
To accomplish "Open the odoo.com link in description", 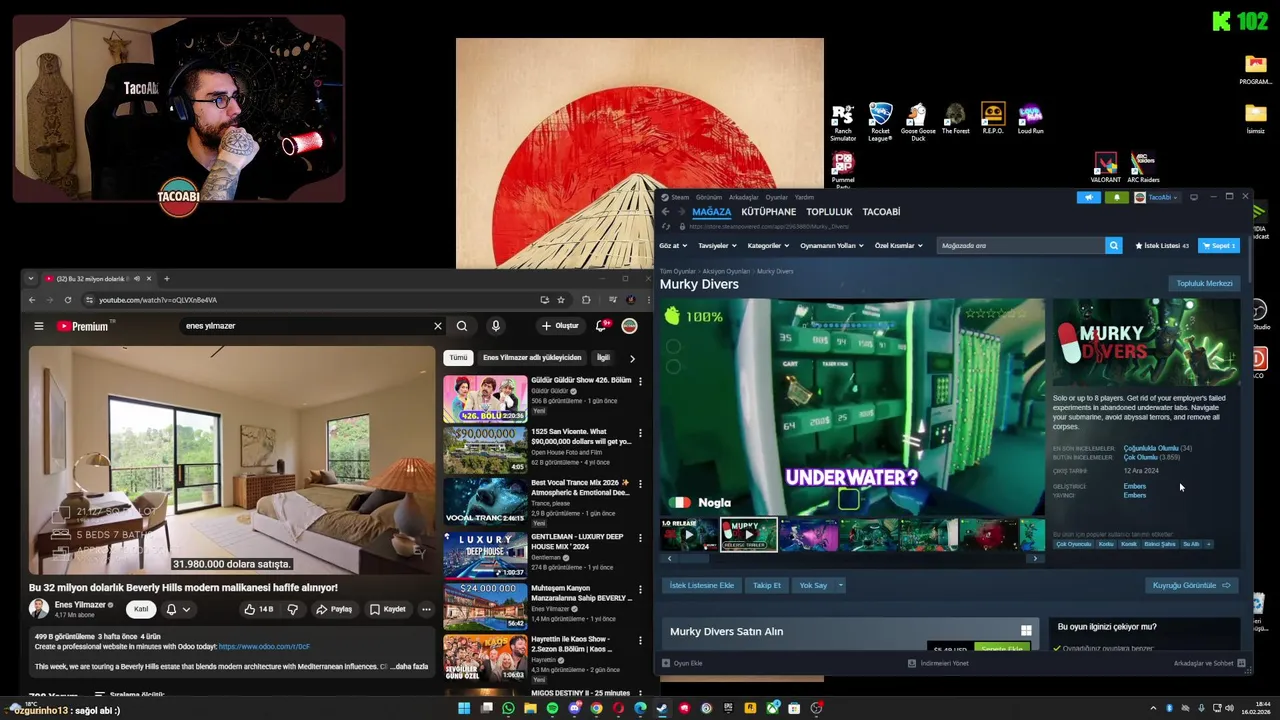I will point(264,647).
